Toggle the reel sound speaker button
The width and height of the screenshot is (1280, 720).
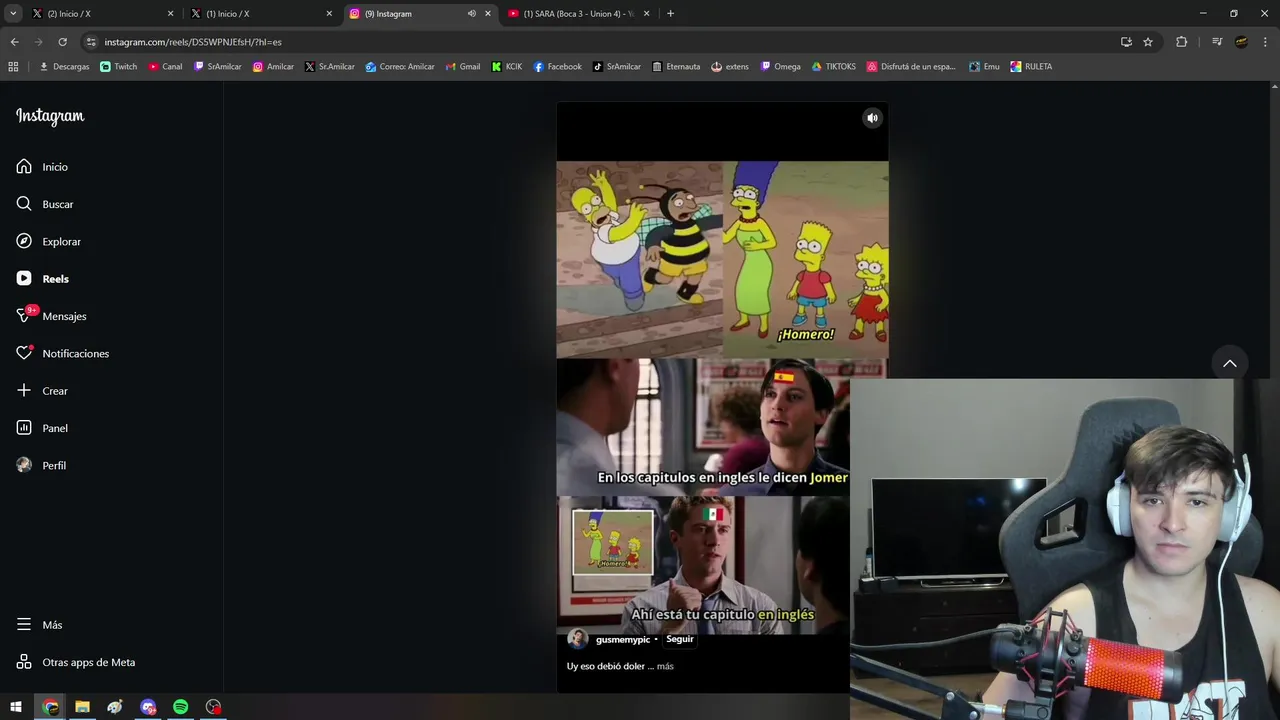pyautogui.click(x=872, y=118)
